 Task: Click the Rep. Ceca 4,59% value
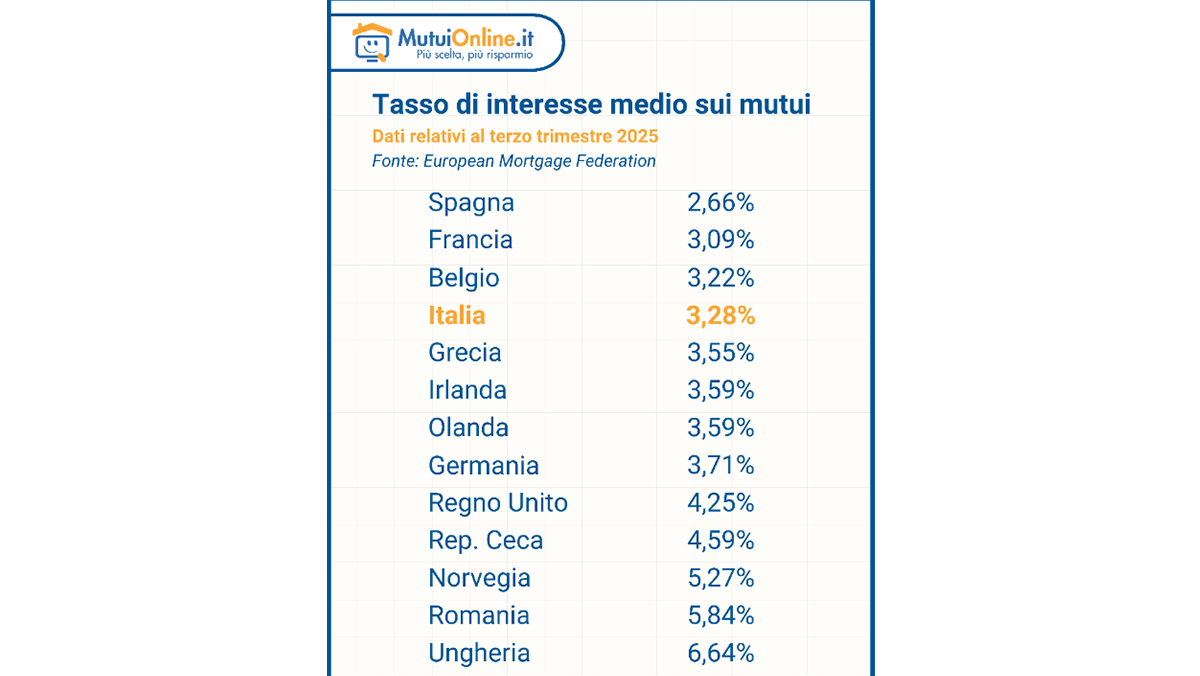[720, 541]
